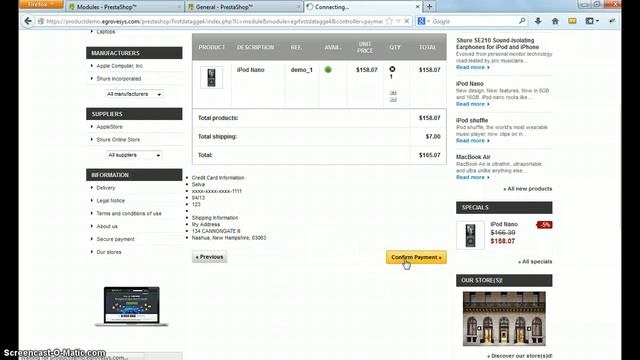Click the Our Store(s) building image
Image resolution: width=640 pixels, height=360 pixels.
coord(504,318)
